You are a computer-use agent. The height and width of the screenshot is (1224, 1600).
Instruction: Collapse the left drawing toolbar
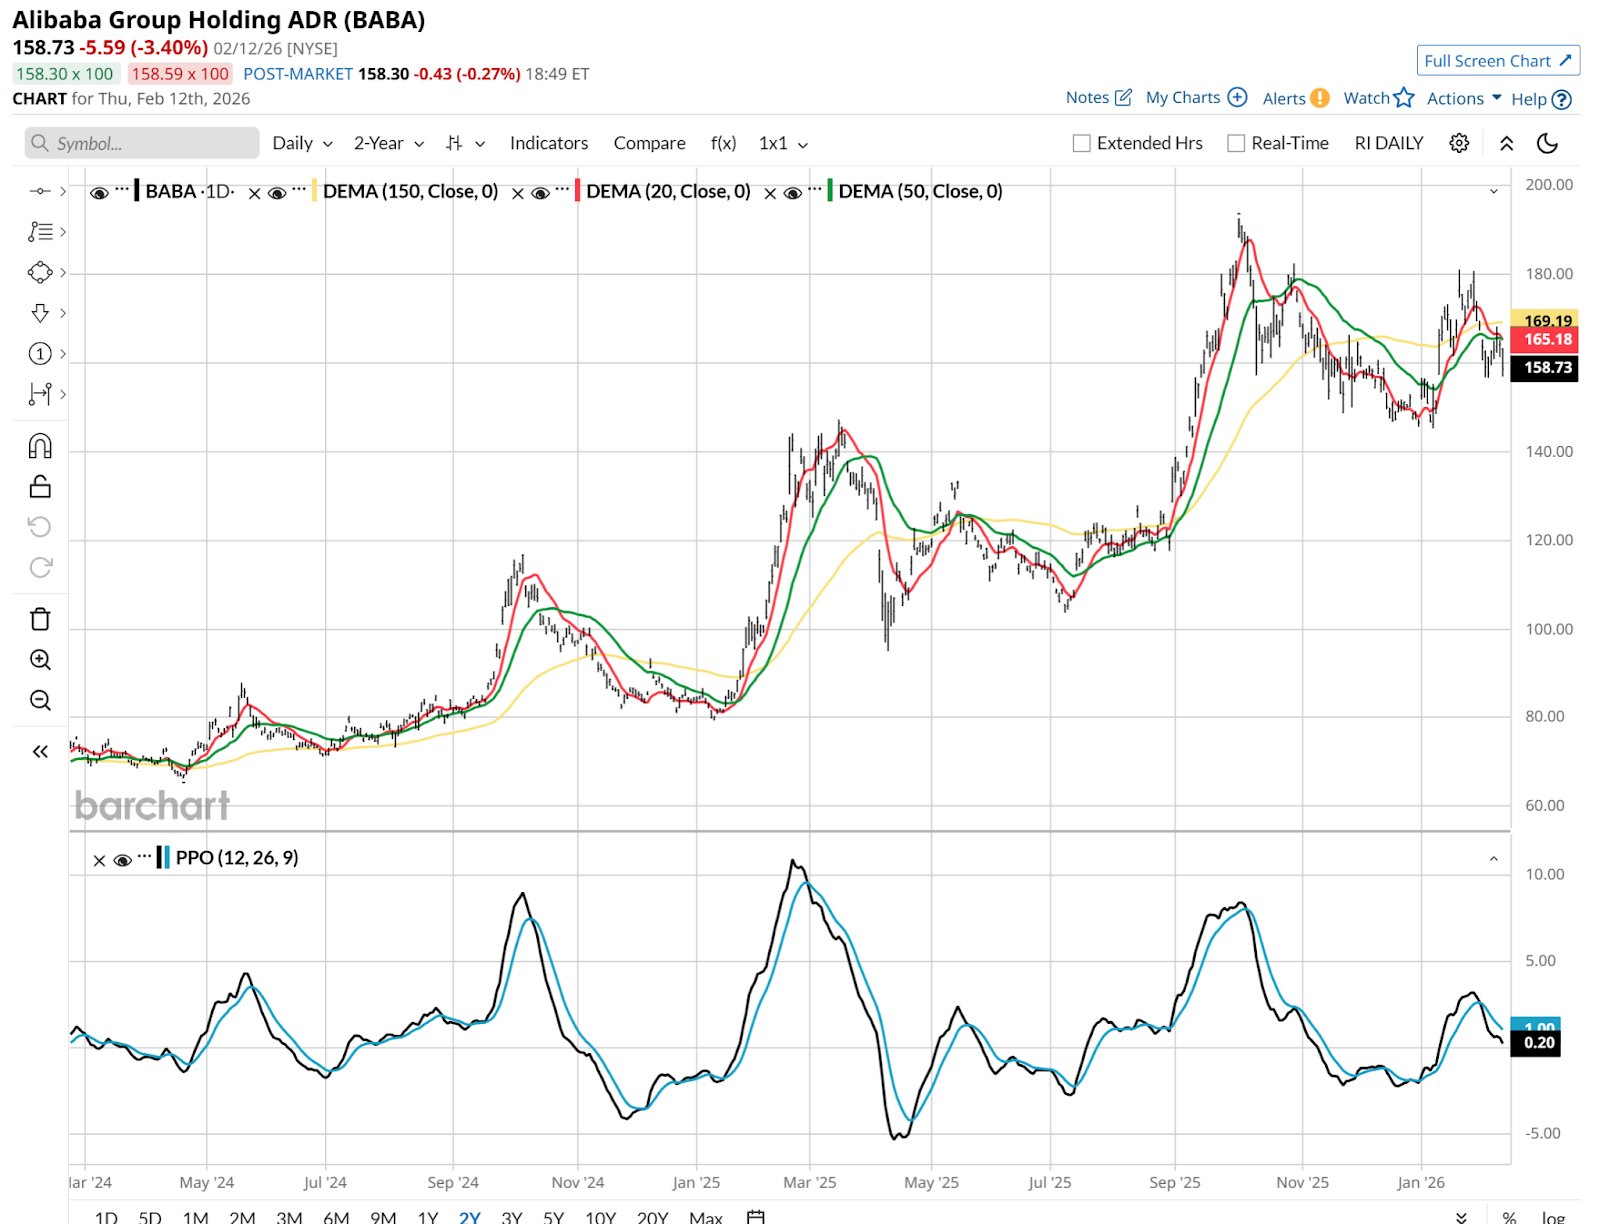coord(40,752)
